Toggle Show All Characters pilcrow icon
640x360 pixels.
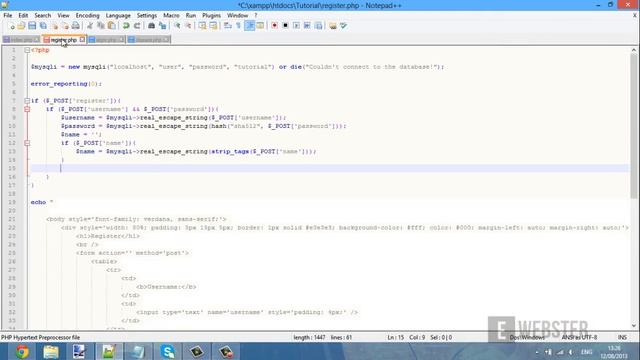point(238,26)
